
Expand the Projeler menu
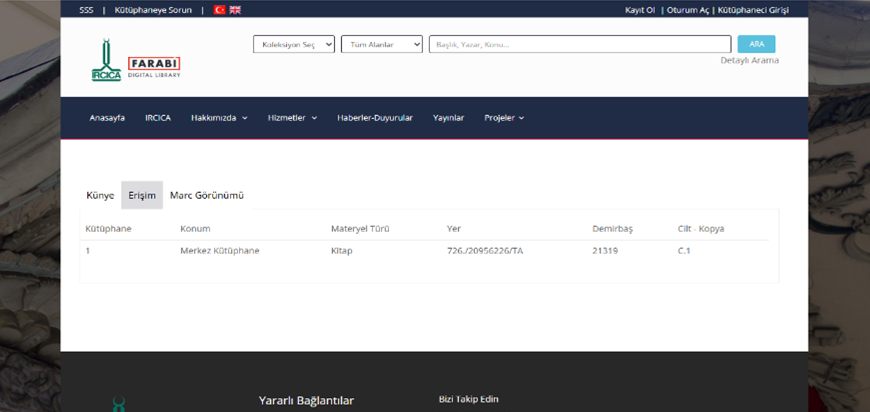(504, 118)
